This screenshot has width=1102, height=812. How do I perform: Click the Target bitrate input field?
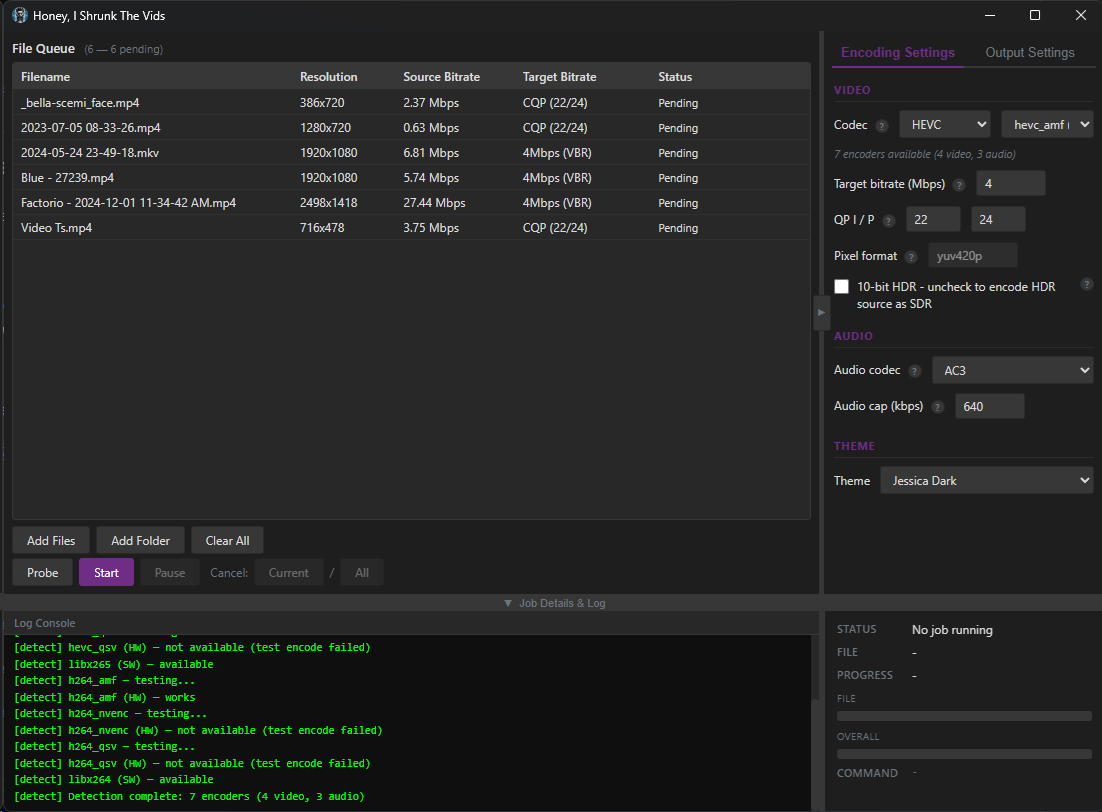pos(1010,184)
